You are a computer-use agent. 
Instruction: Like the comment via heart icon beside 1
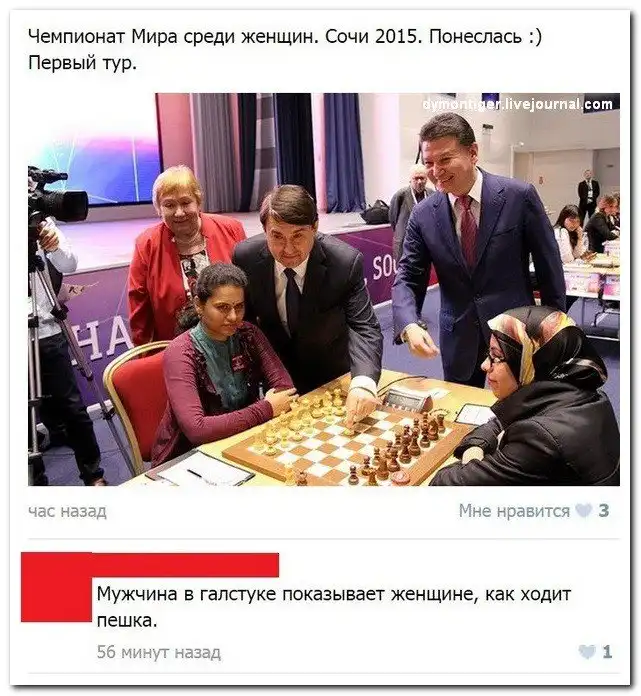pos(587,652)
